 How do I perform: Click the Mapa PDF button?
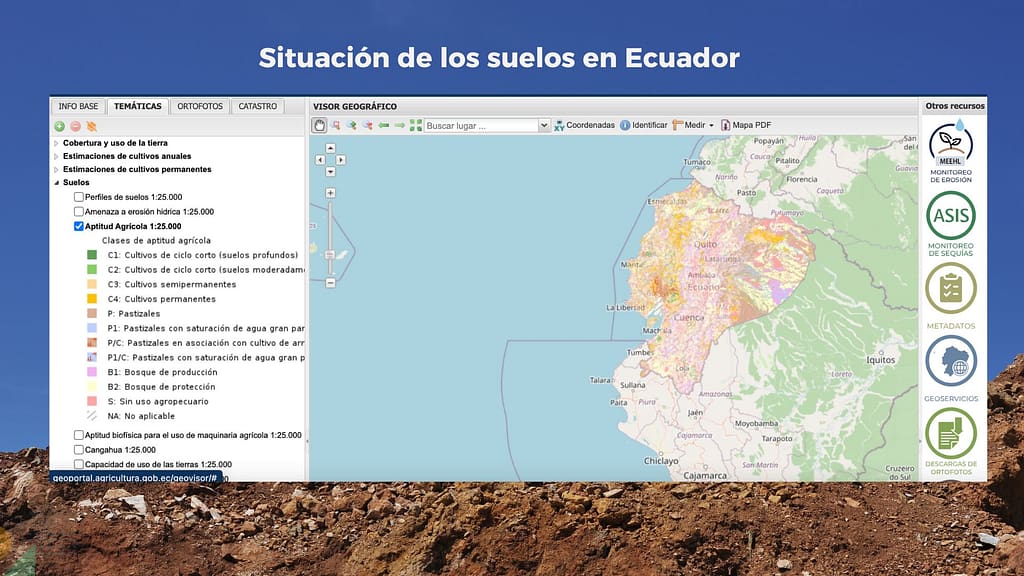click(745, 125)
